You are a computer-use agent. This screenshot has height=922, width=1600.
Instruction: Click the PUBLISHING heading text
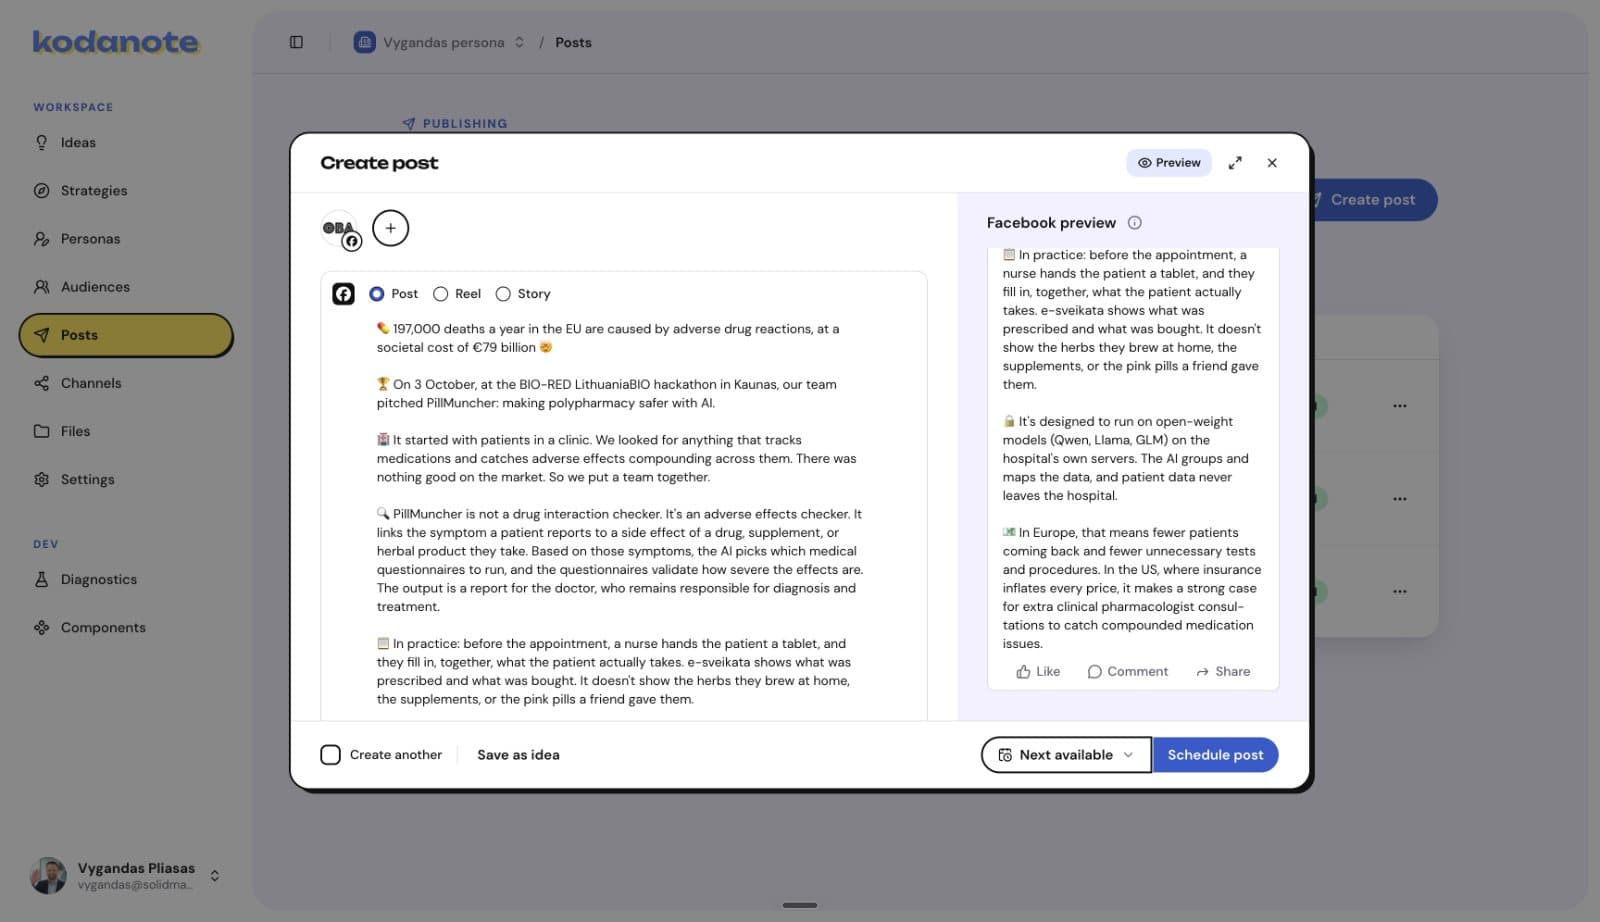[x=465, y=123]
